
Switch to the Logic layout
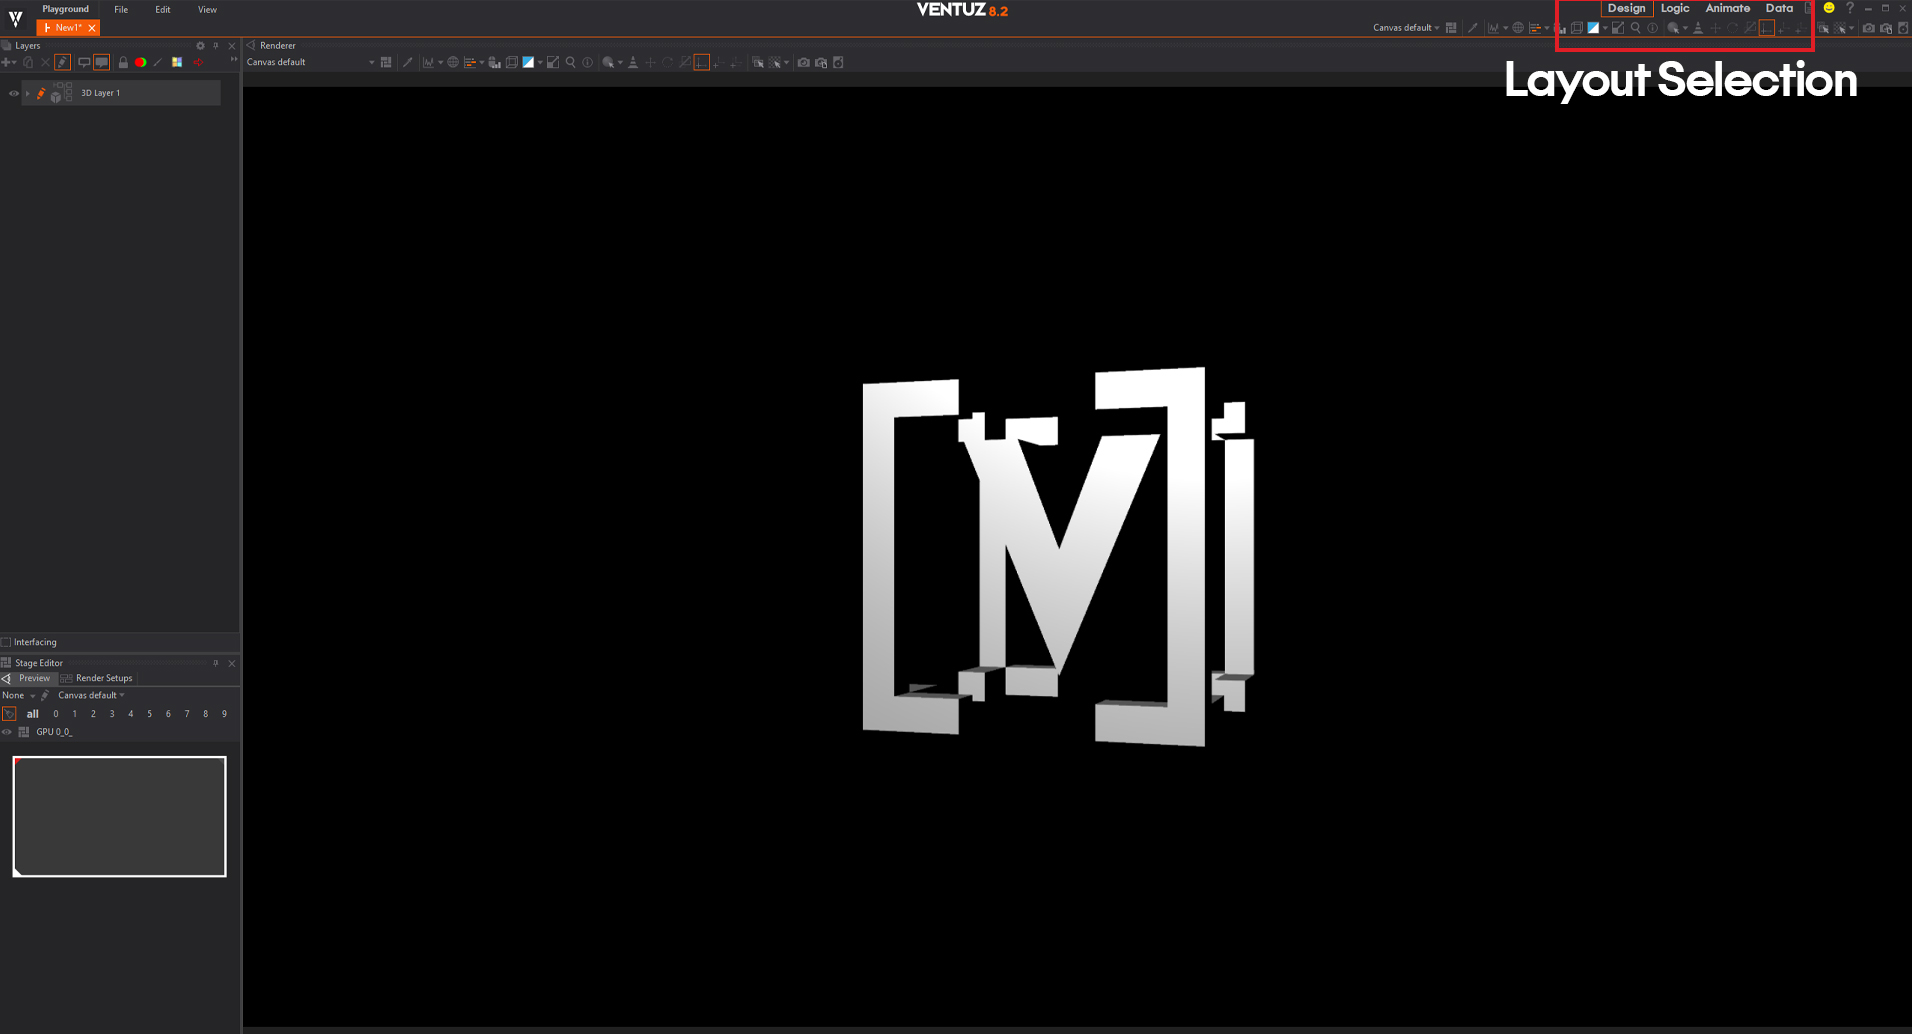pyautogui.click(x=1674, y=9)
